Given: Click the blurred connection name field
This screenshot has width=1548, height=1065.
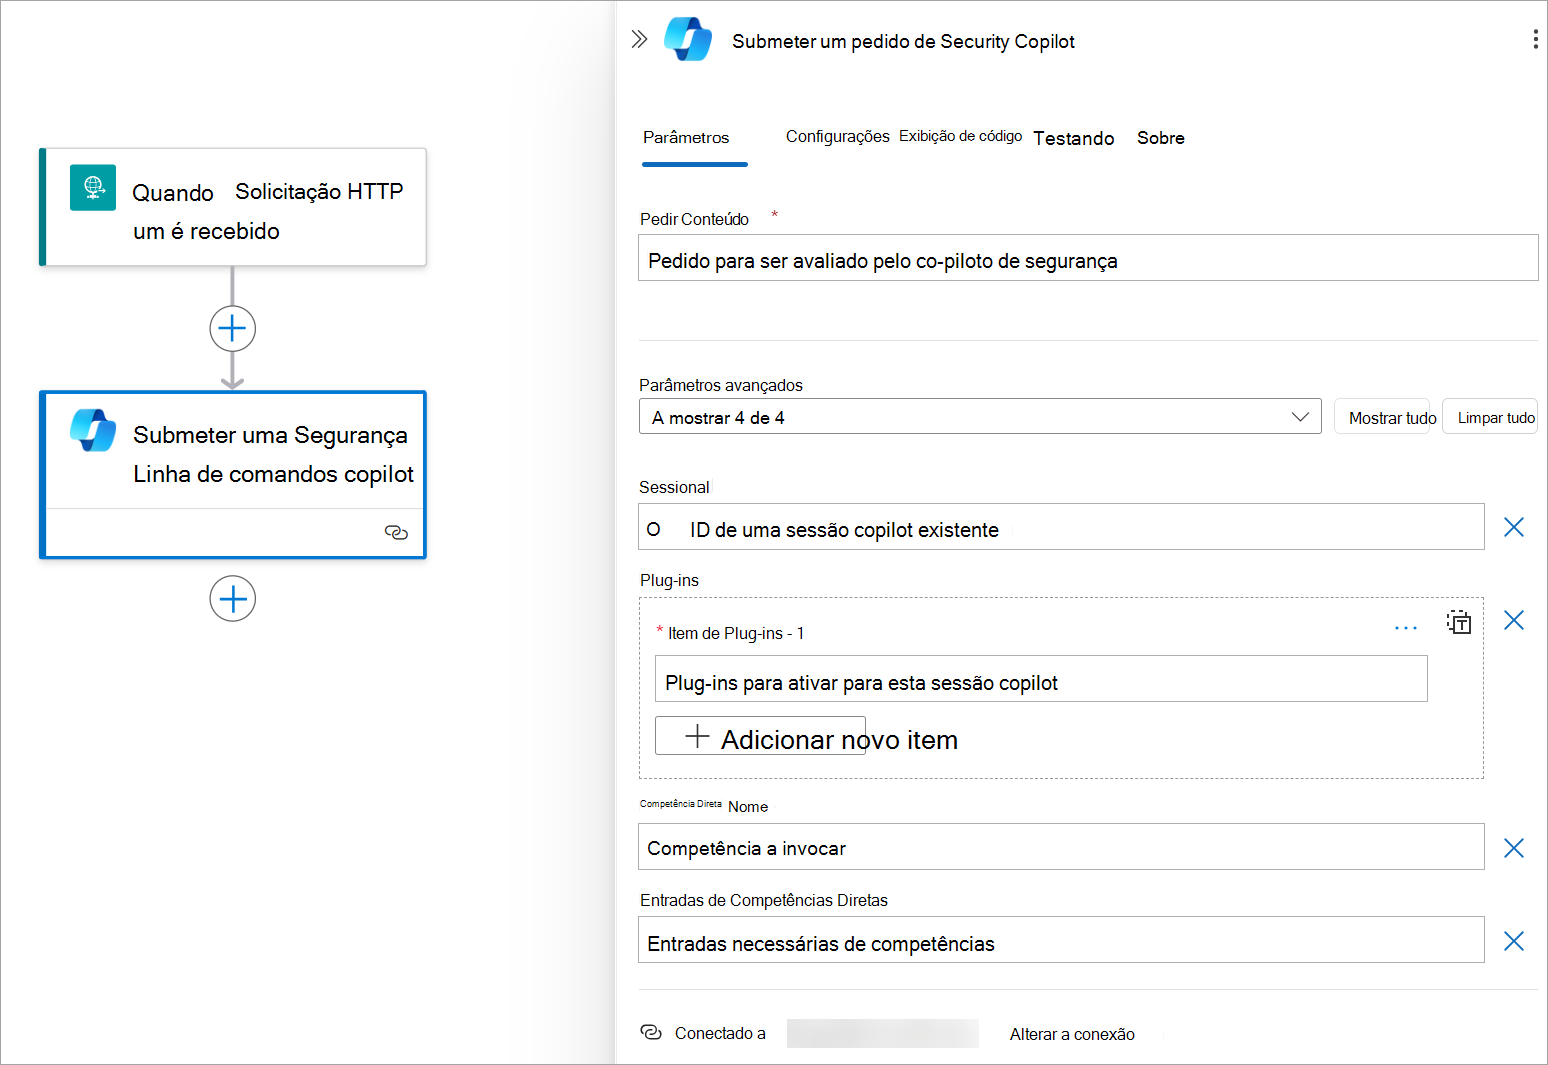Looking at the screenshot, I should click(x=882, y=1033).
